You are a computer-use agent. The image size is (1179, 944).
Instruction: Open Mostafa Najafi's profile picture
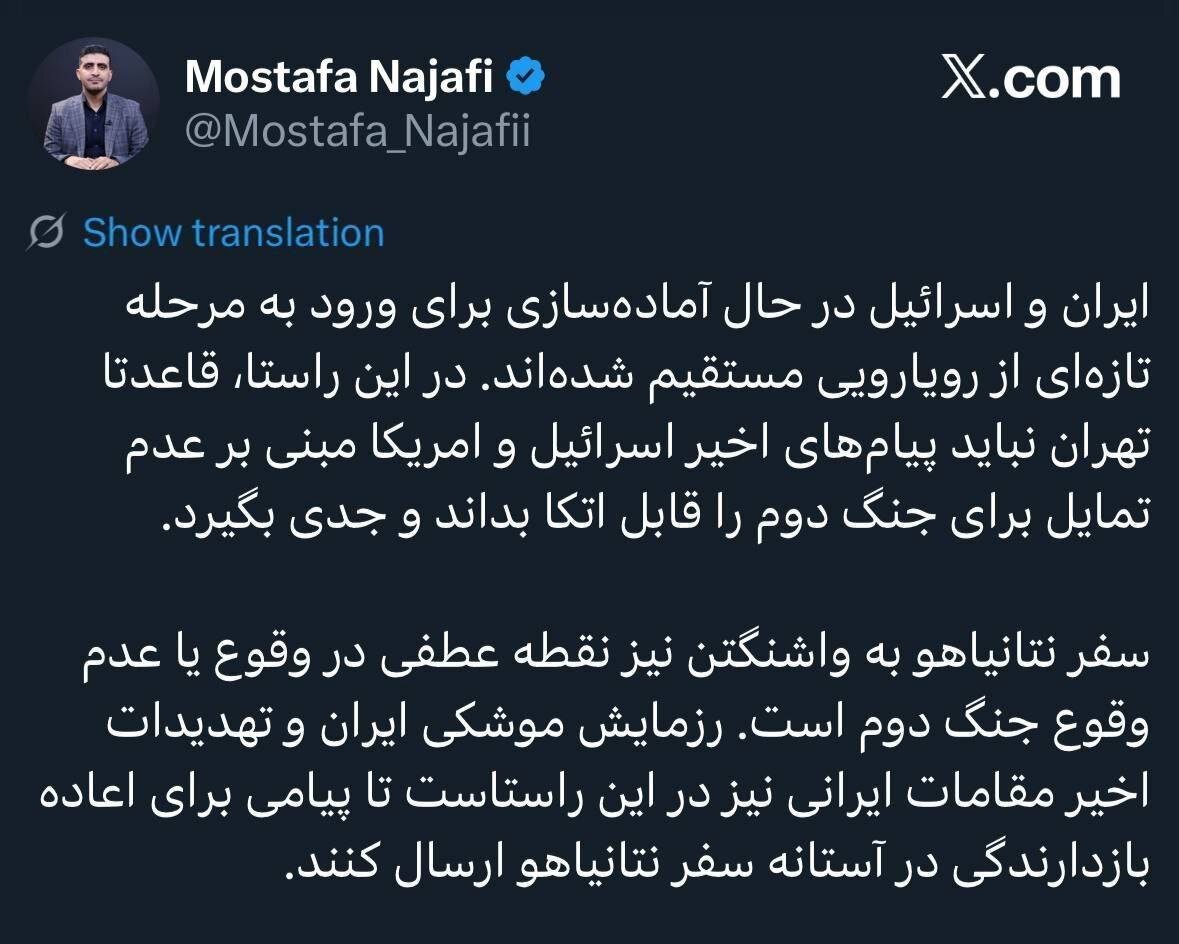click(95, 105)
